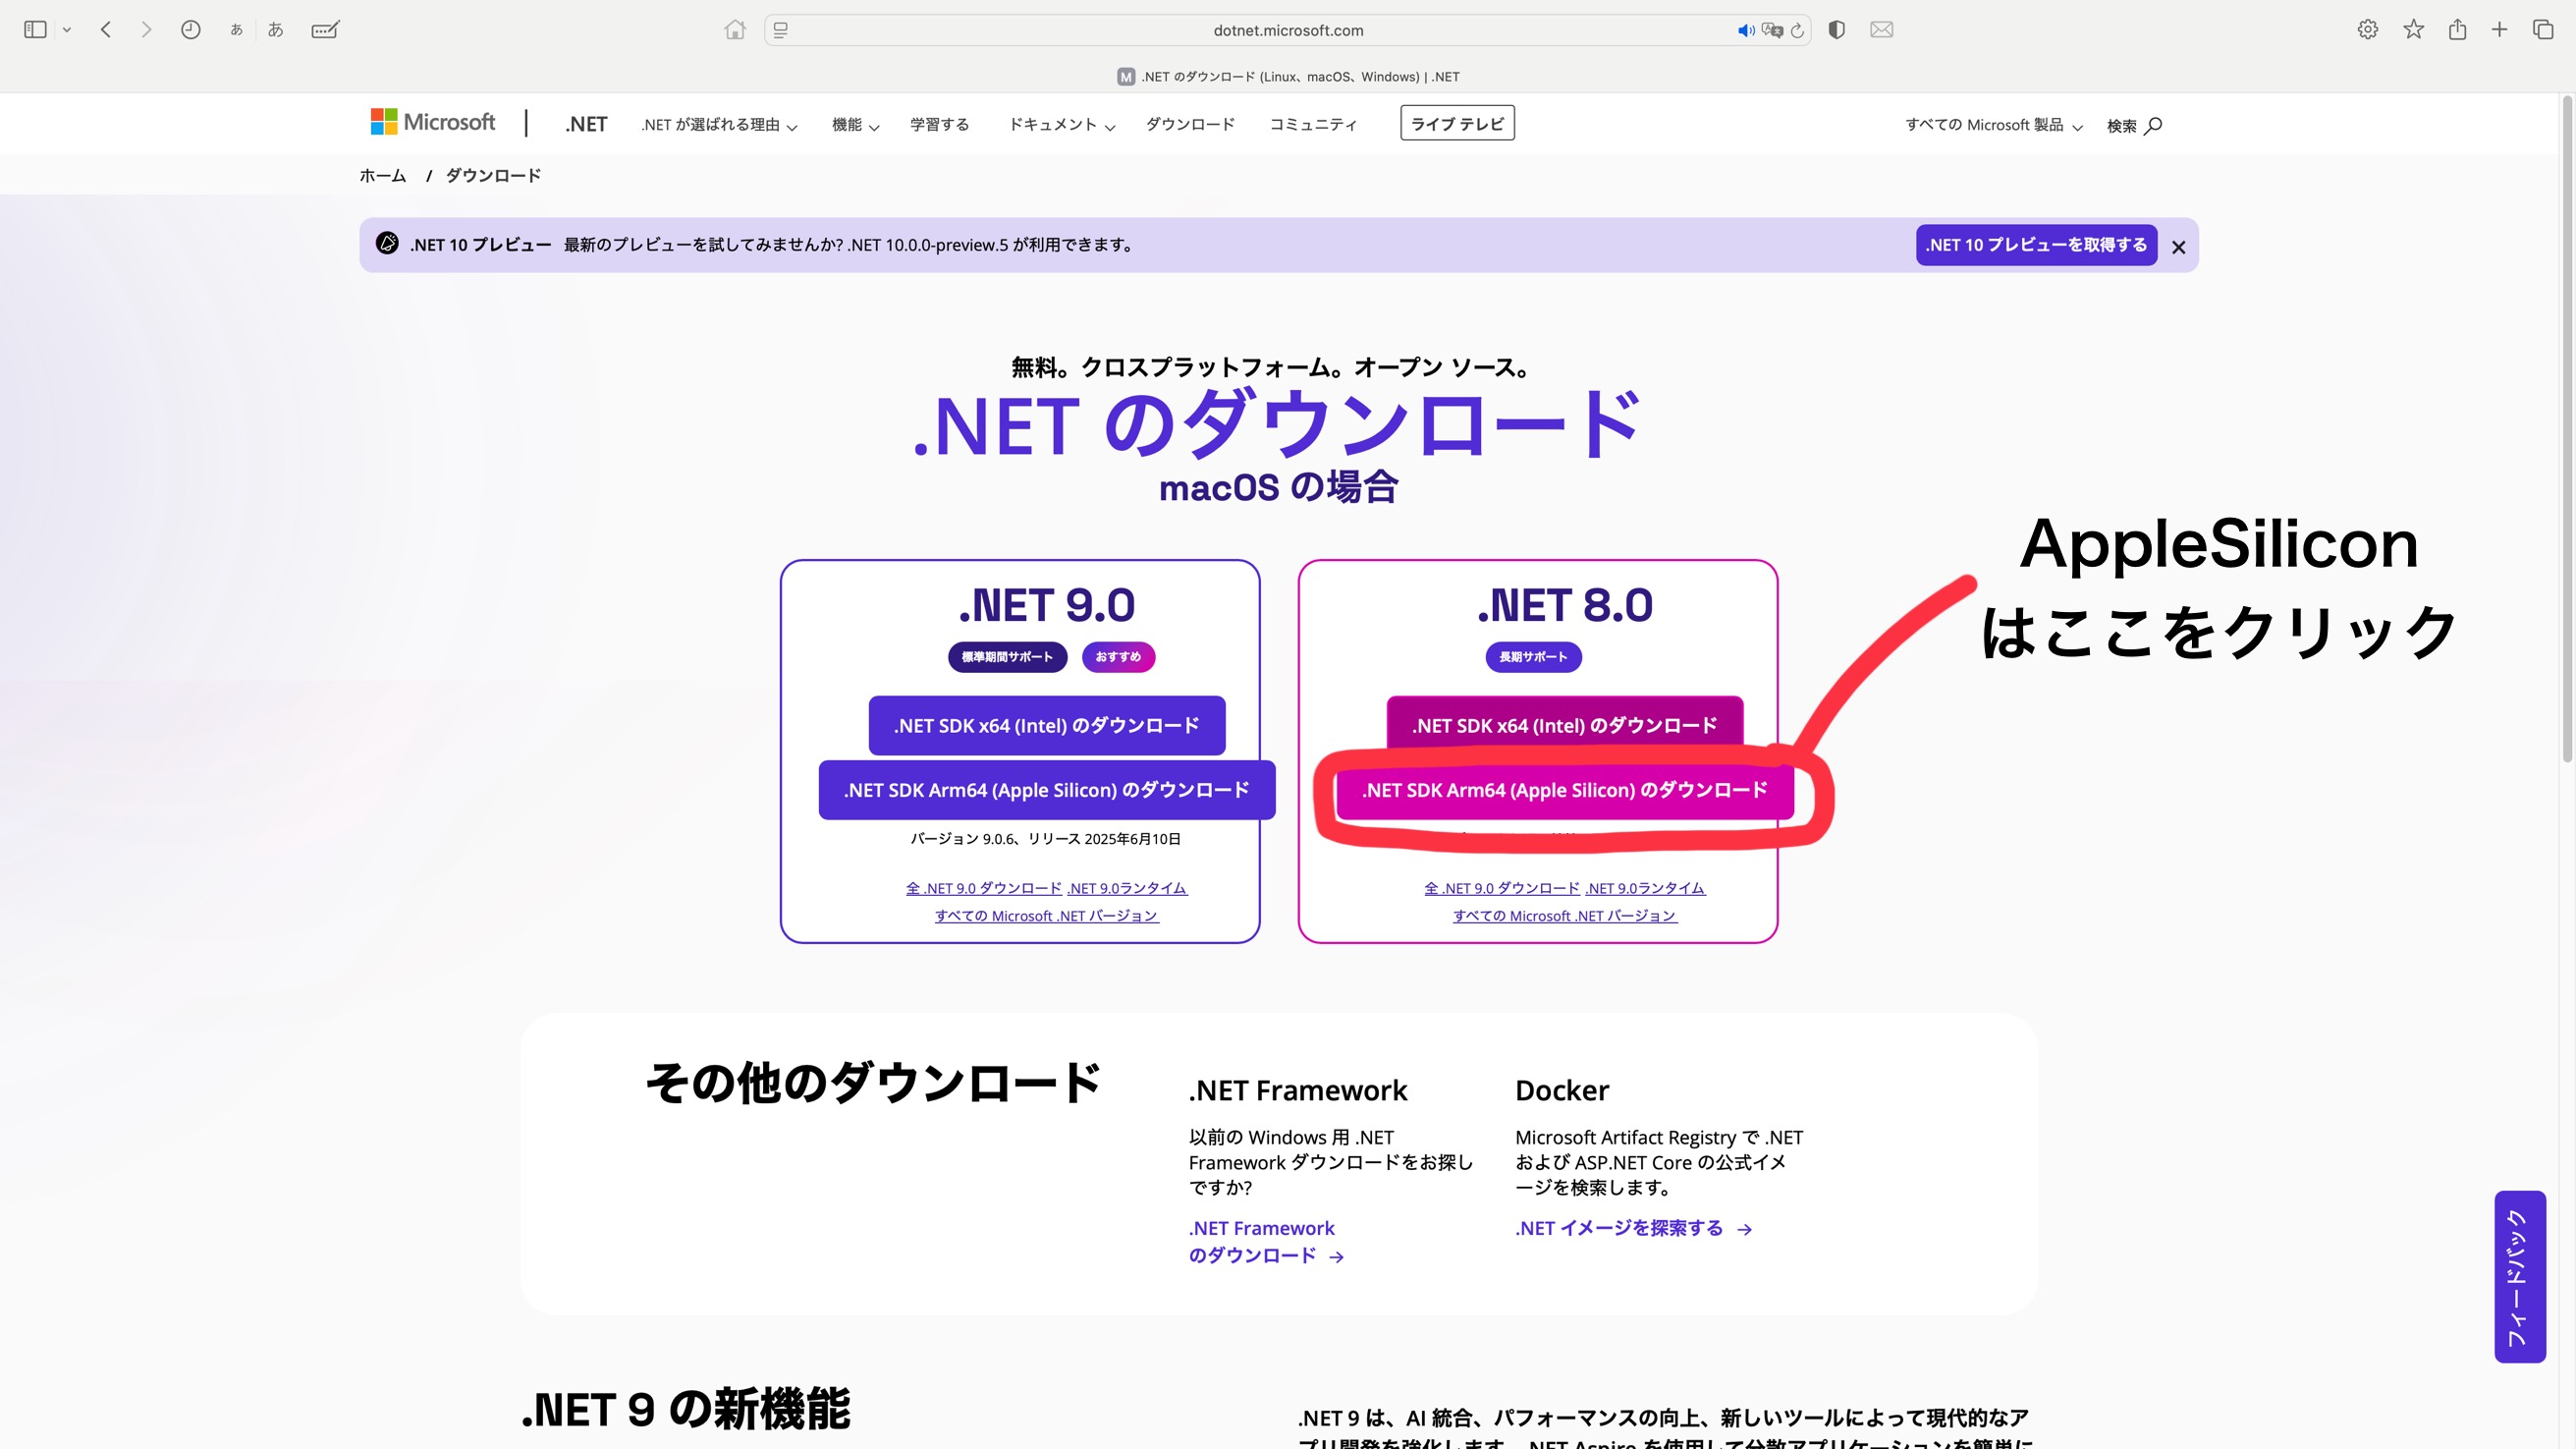Open the privacy report shield icon
Screen dimensions: 2576x1449
pyautogui.click(x=1836, y=30)
